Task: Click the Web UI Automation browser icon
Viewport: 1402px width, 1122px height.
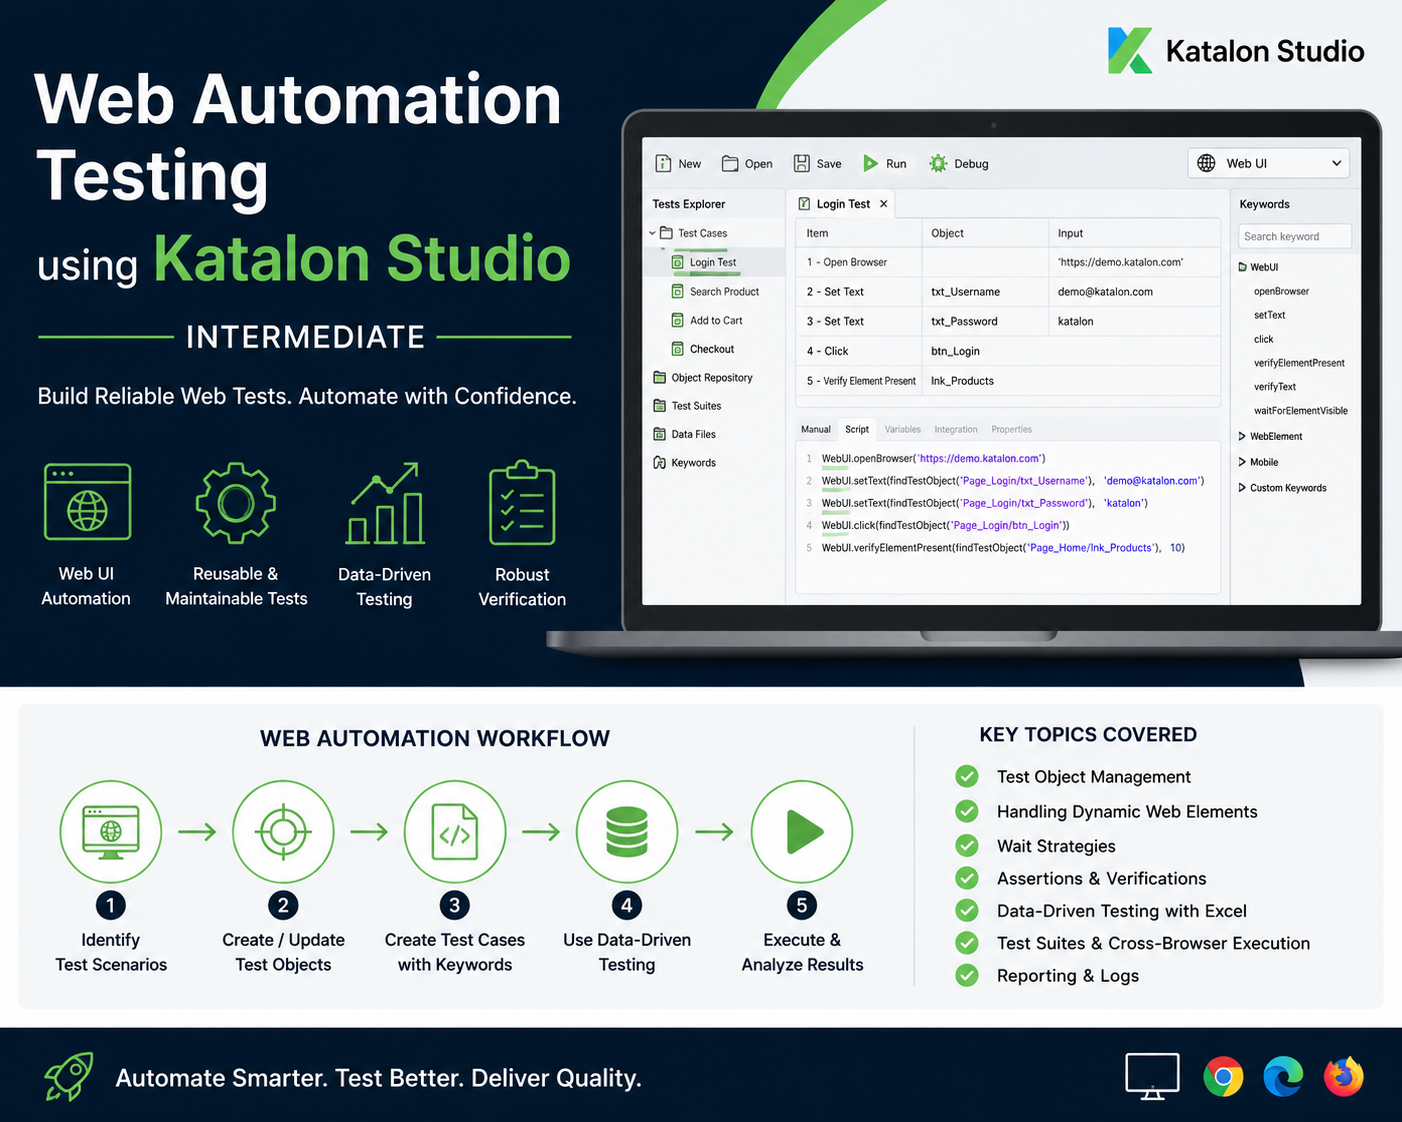Action: point(87,502)
